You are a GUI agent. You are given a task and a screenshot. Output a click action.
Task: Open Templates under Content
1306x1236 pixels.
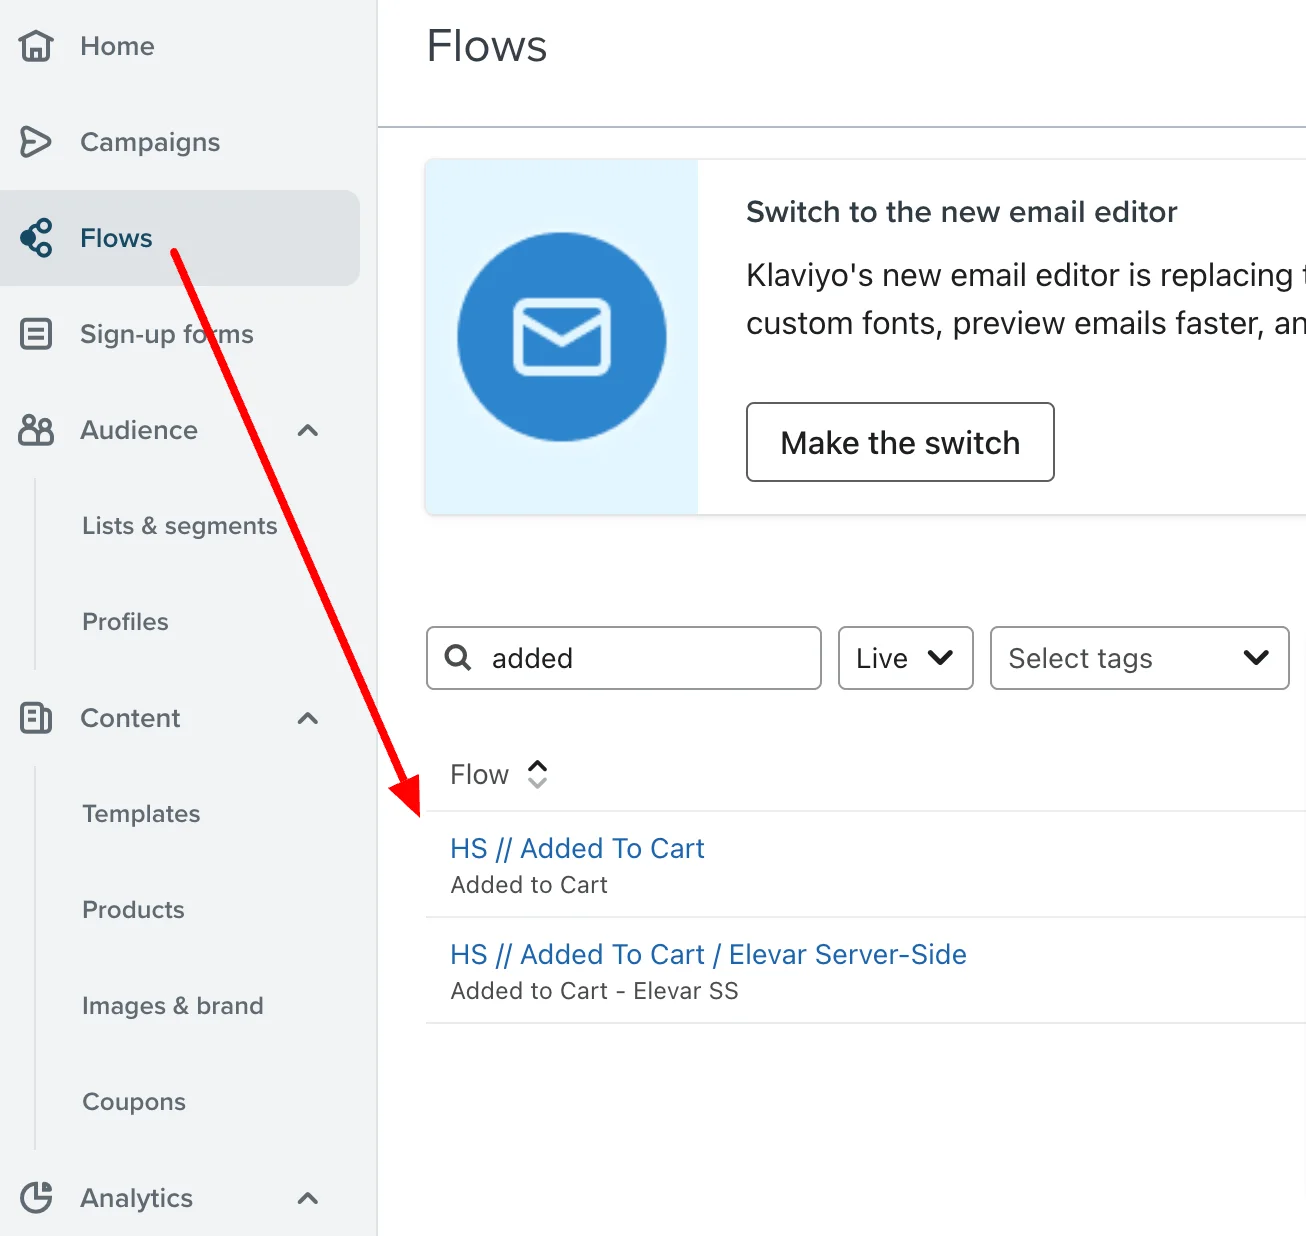click(141, 814)
